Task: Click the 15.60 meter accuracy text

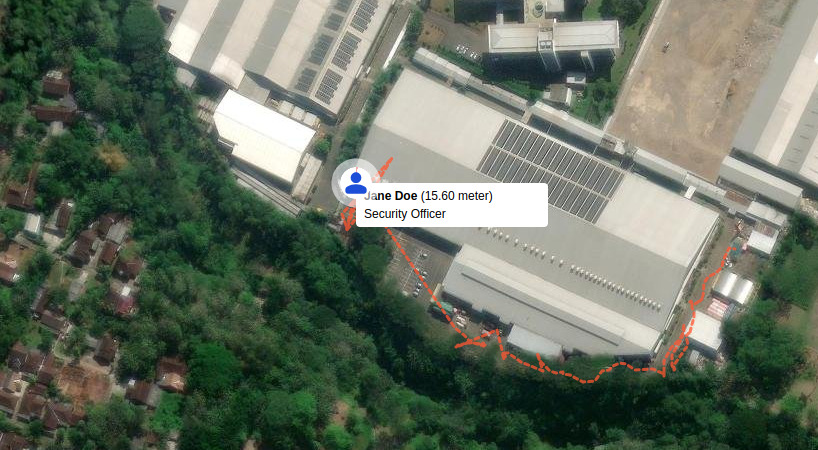Action: 456,196
